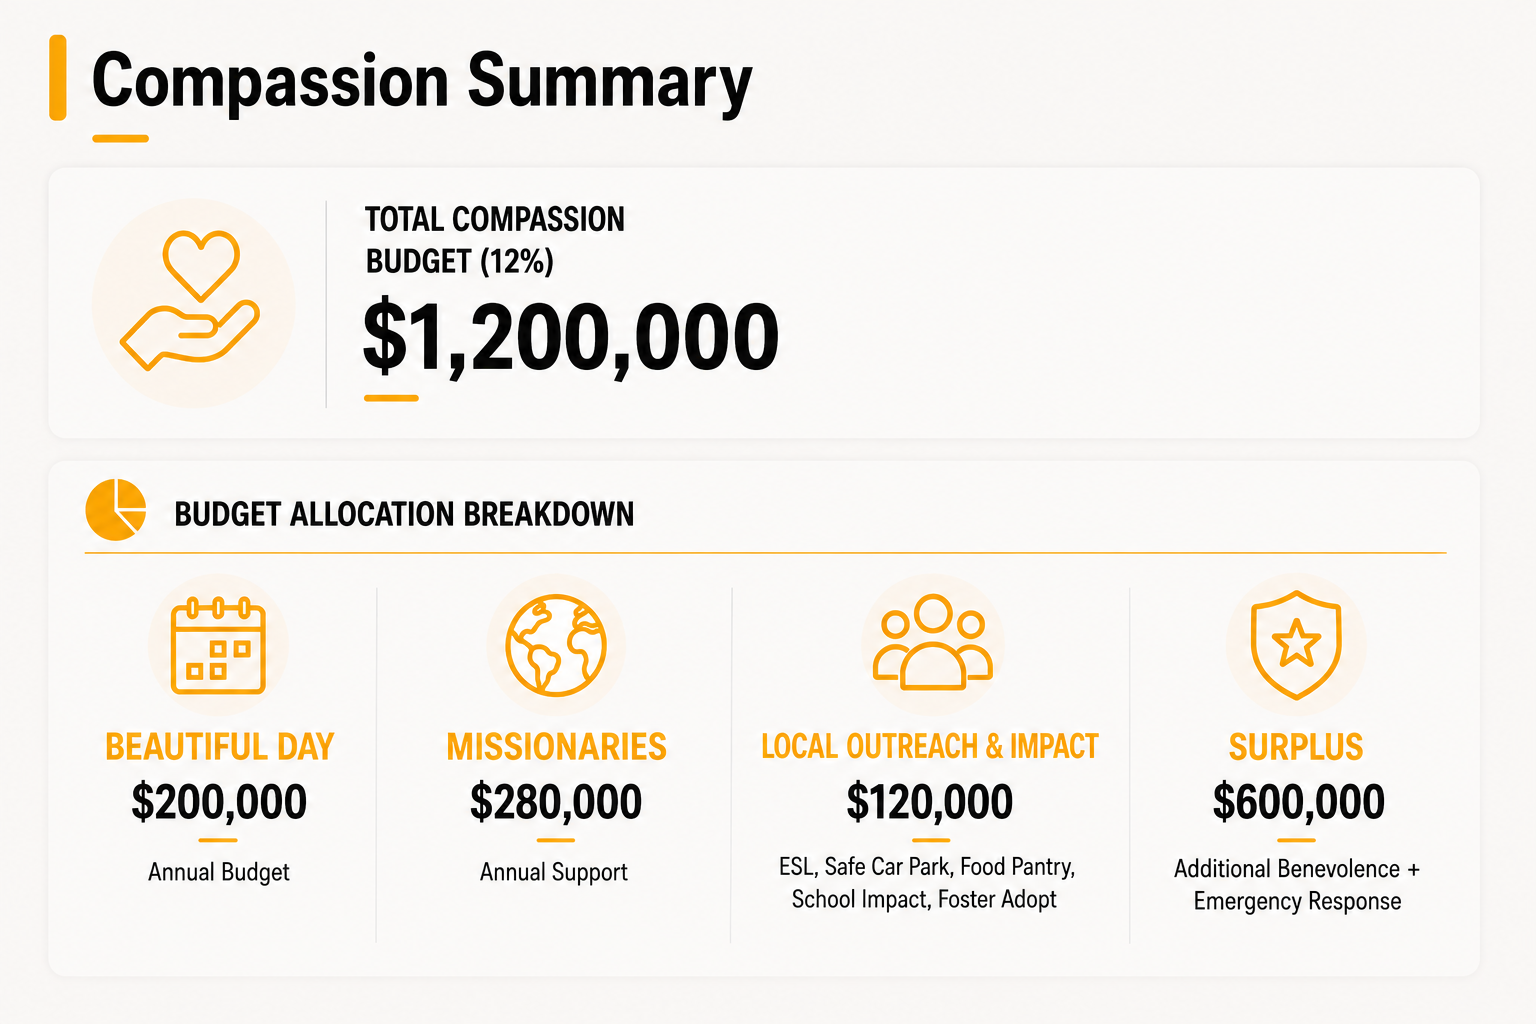The width and height of the screenshot is (1536, 1024).
Task: Click the Compassion Summary title
Action: (421, 82)
